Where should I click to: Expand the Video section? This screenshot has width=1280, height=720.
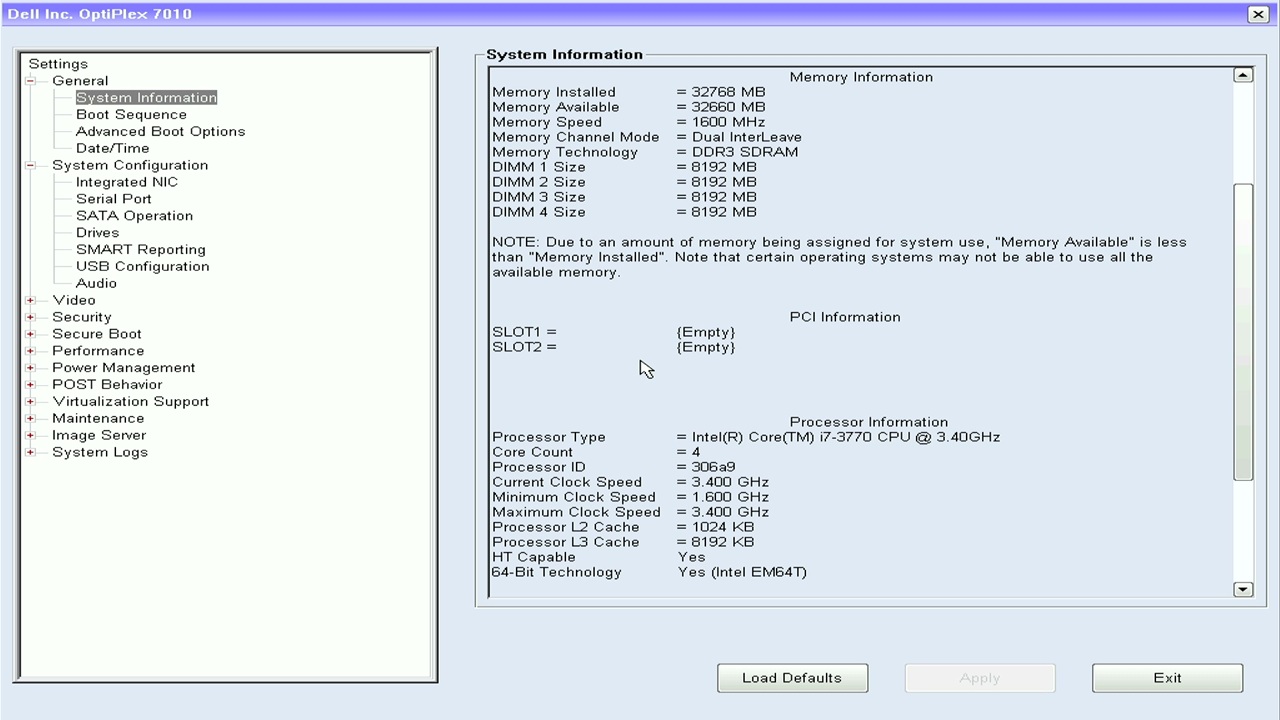point(31,300)
